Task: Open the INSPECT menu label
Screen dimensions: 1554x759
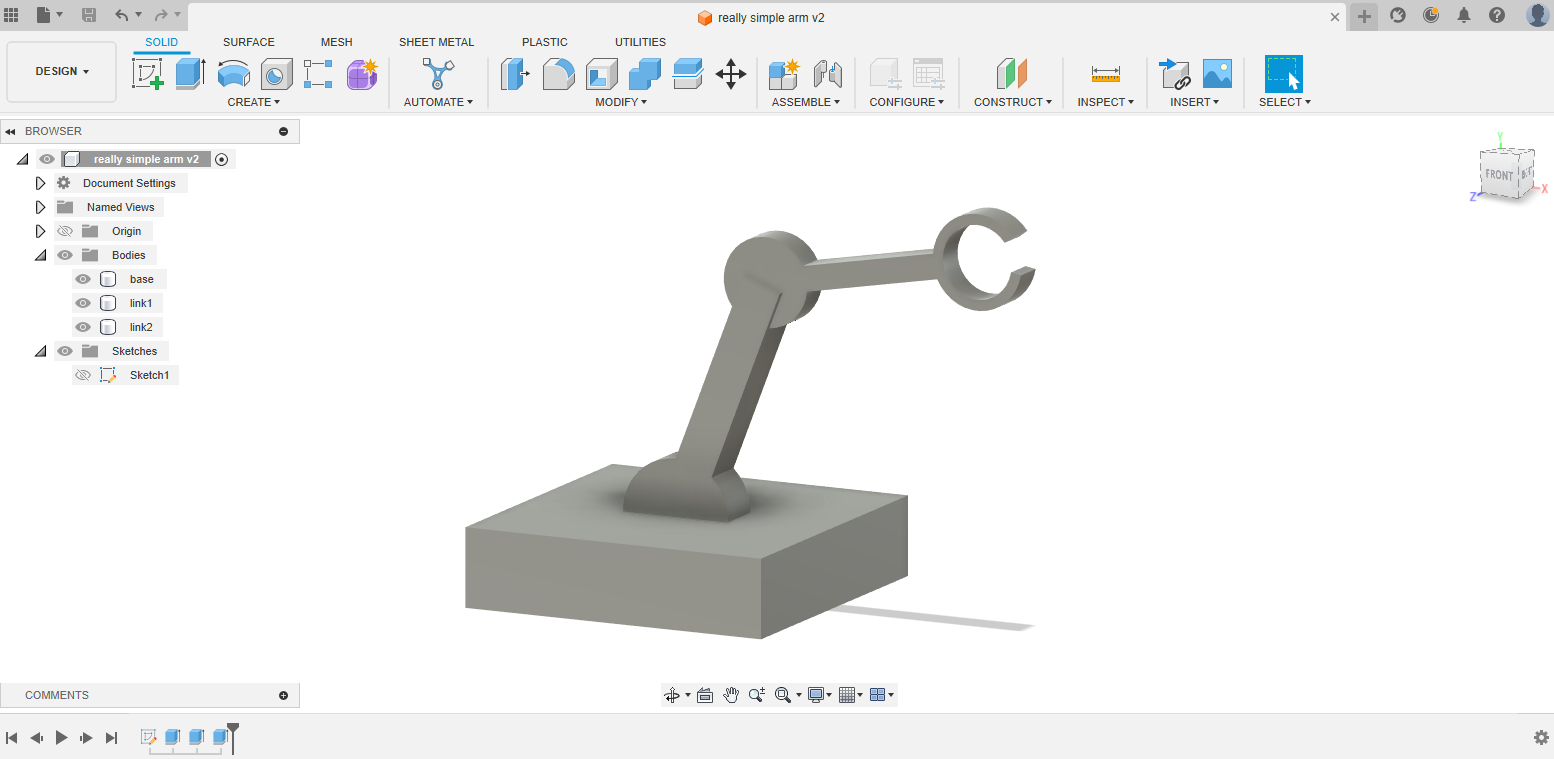Action: [x=1105, y=102]
